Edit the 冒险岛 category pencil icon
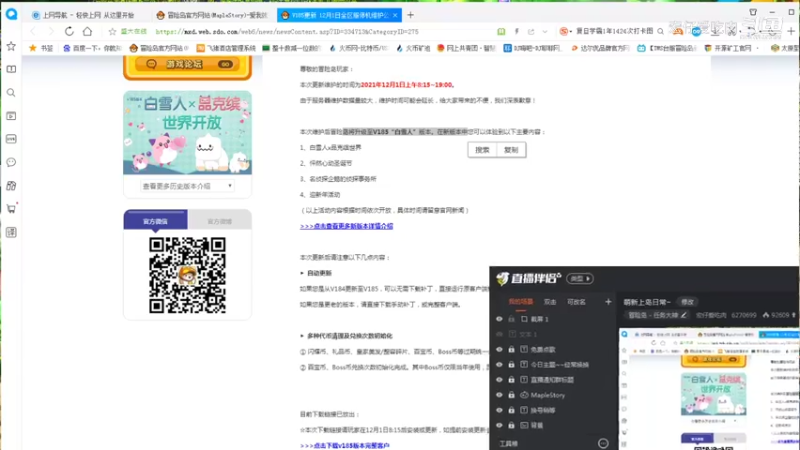800x450 pixels. coord(684,315)
